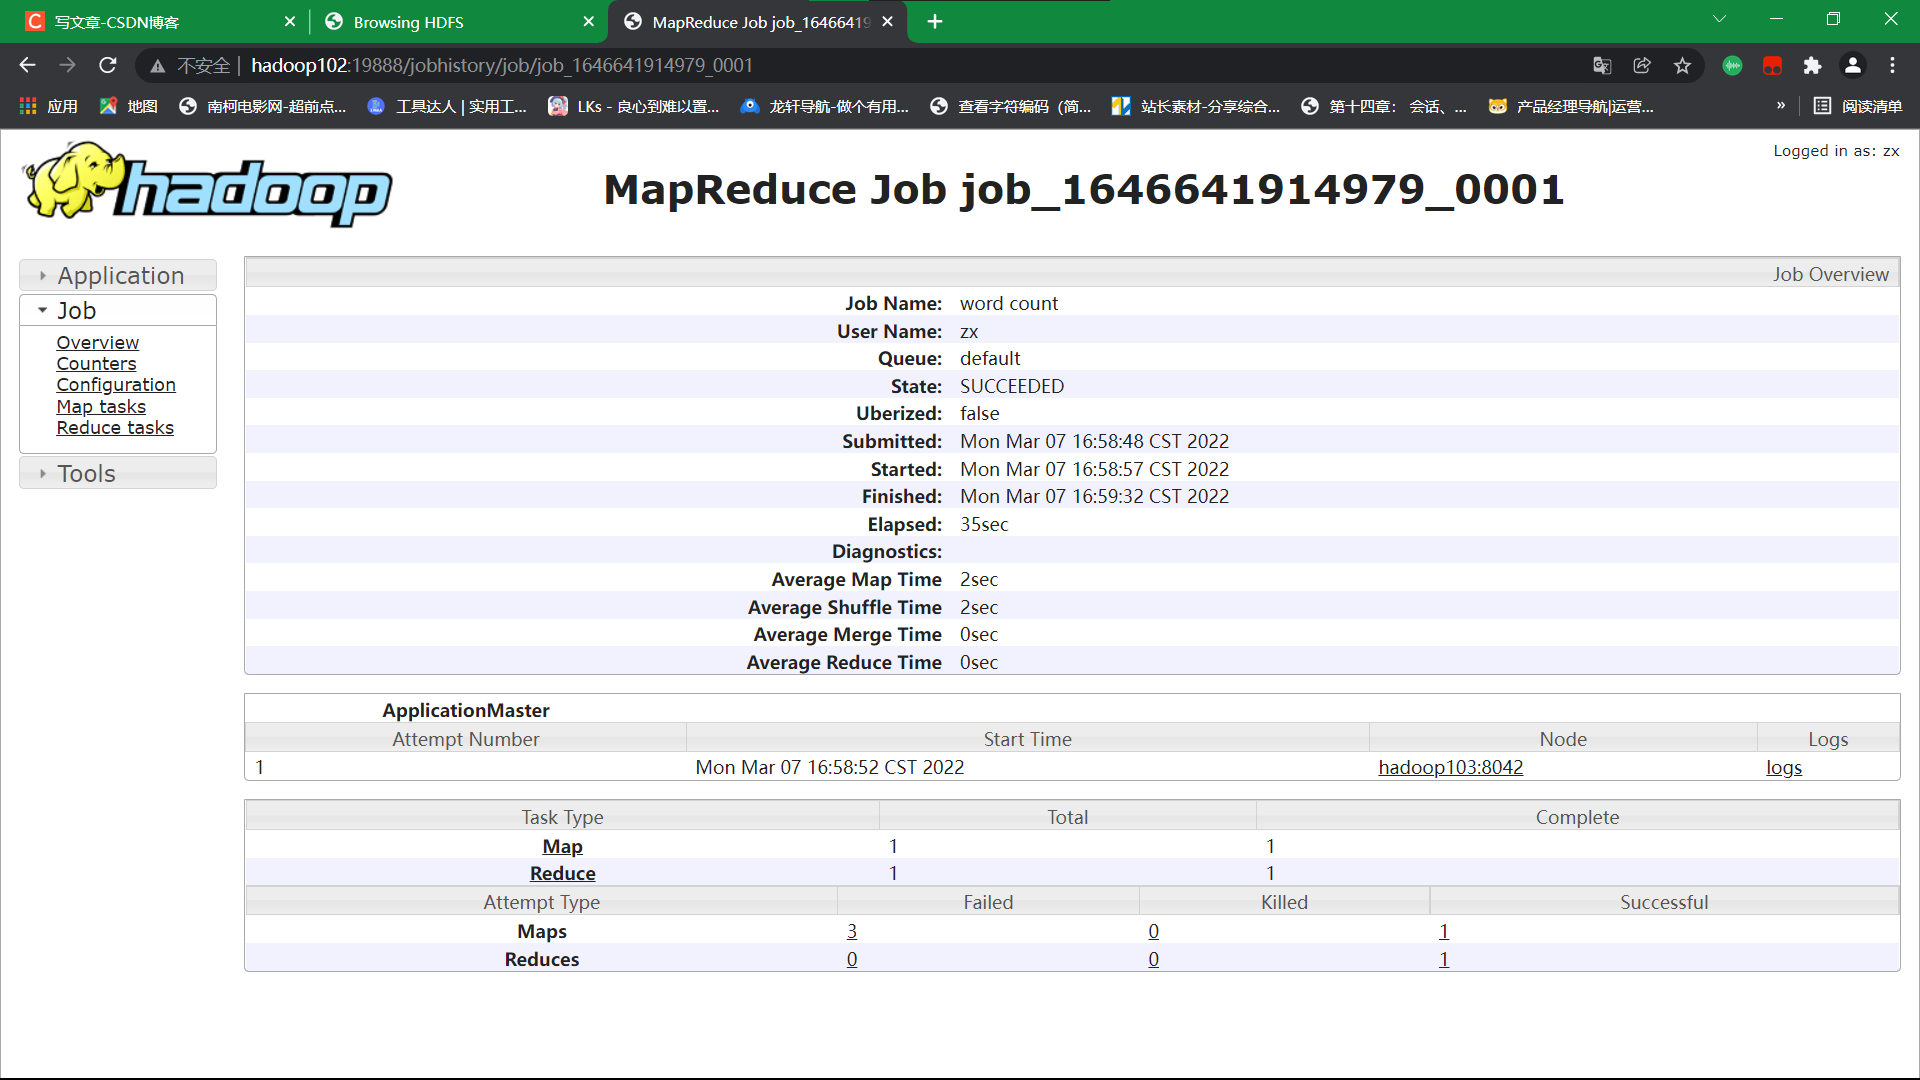Screen dimensions: 1920x1080
Task: Open node hadoop103:8042 link
Action: coord(1450,767)
